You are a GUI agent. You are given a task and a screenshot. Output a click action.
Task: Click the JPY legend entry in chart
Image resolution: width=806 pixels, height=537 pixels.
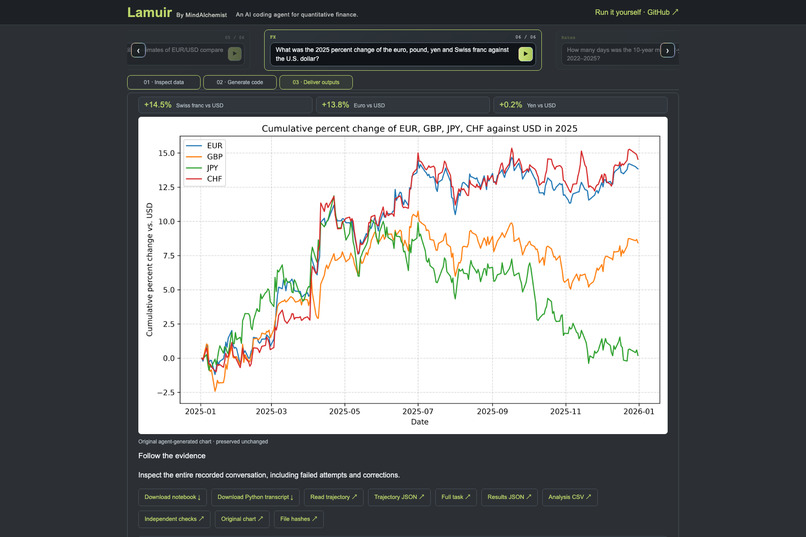[x=202, y=168]
